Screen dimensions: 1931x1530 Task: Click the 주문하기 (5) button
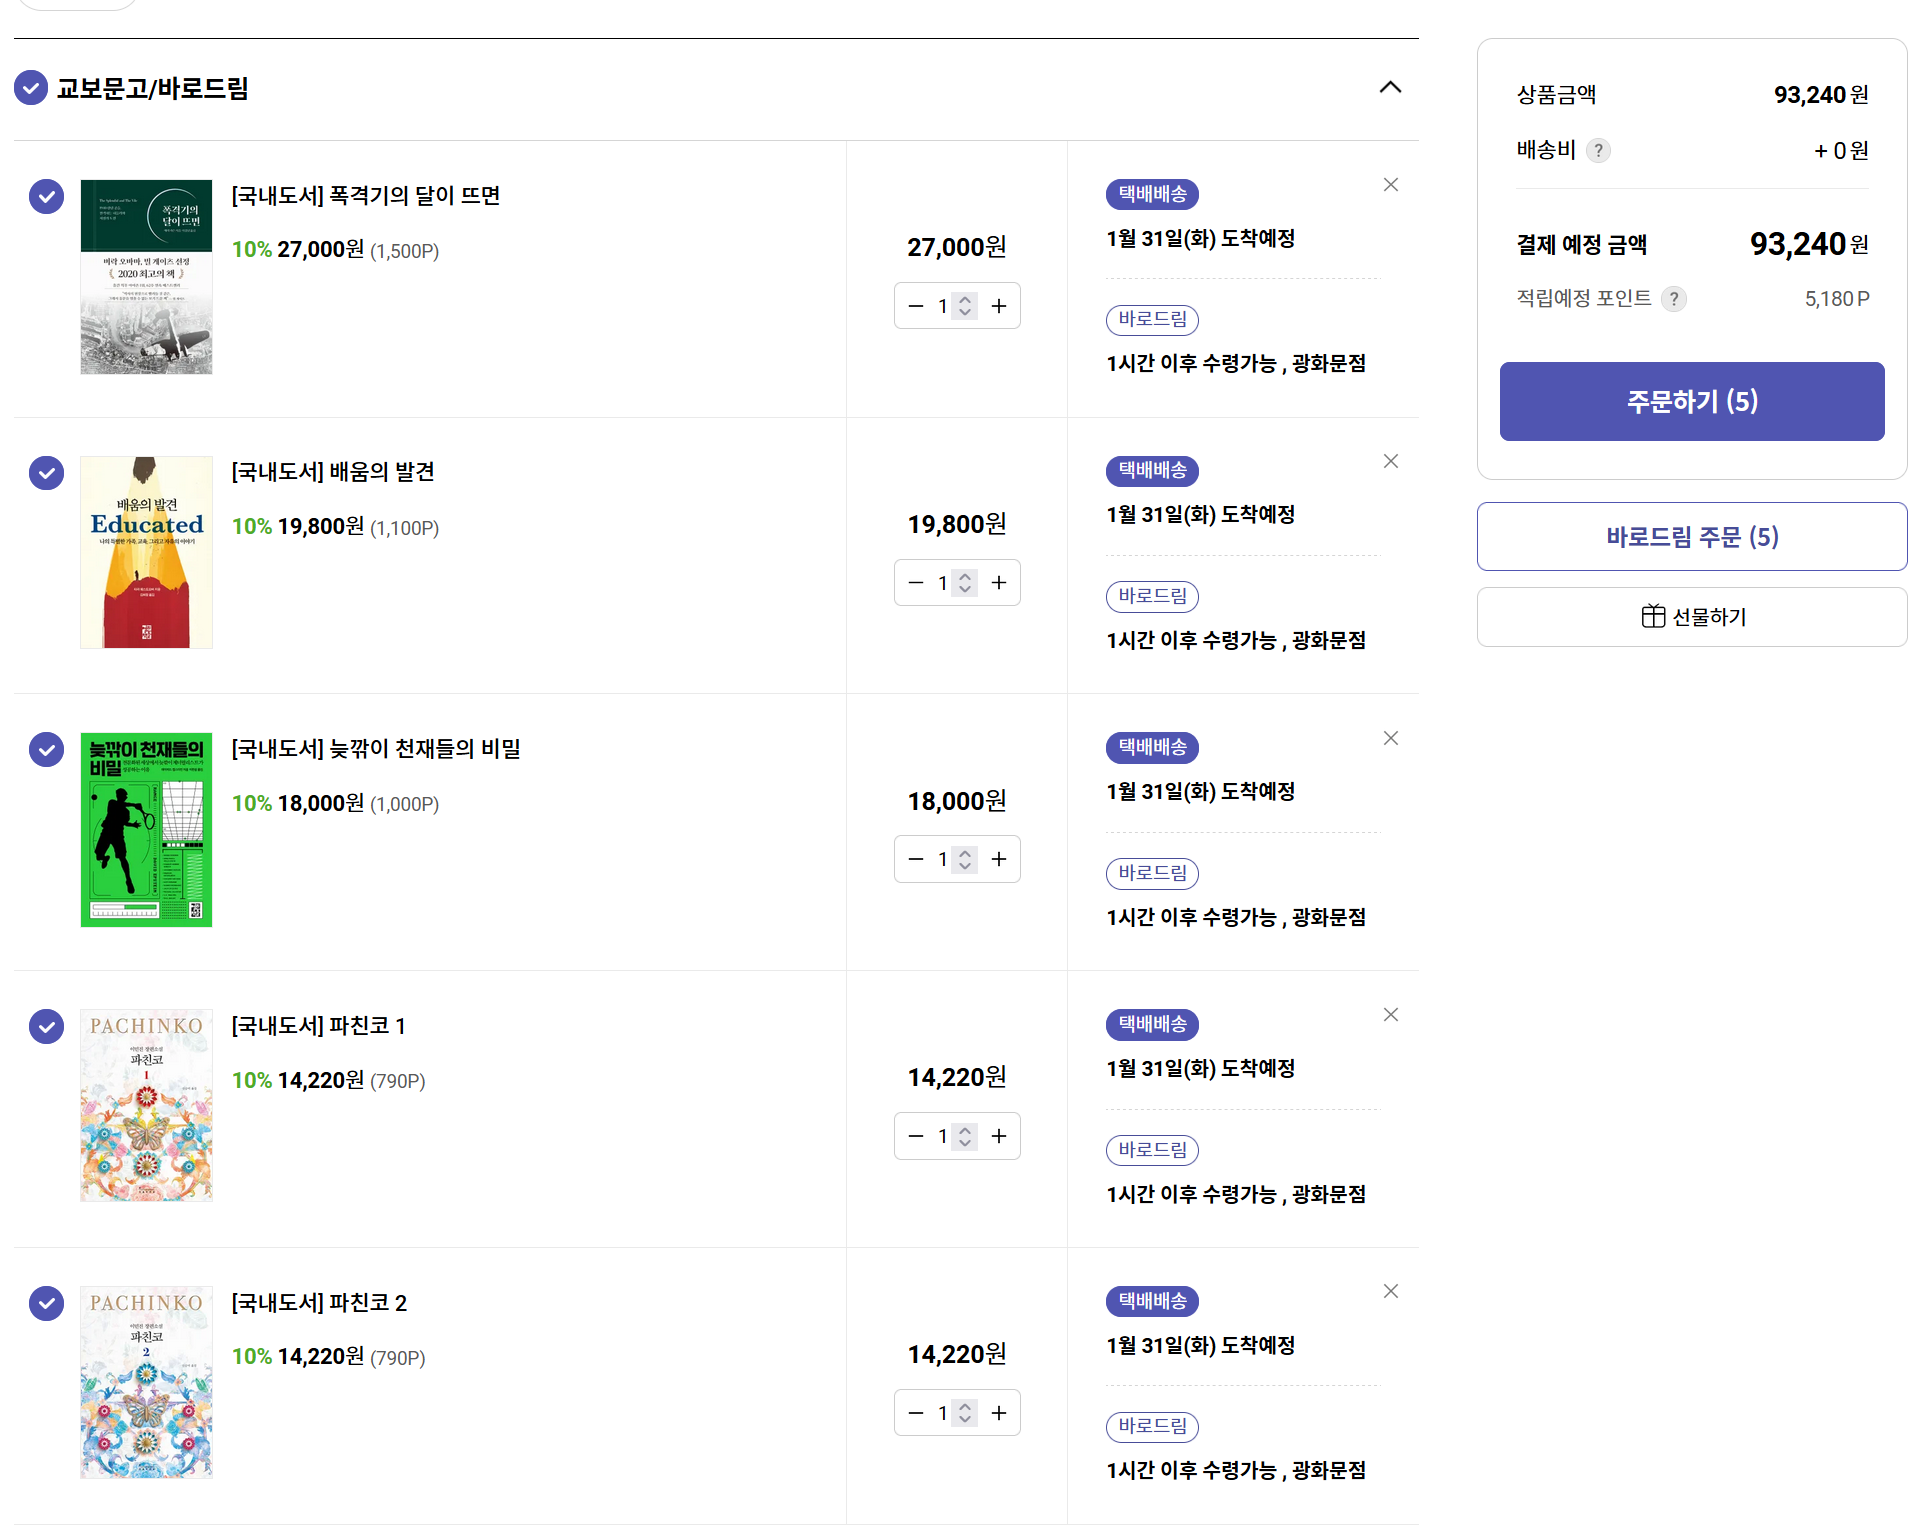pyautogui.click(x=1691, y=401)
